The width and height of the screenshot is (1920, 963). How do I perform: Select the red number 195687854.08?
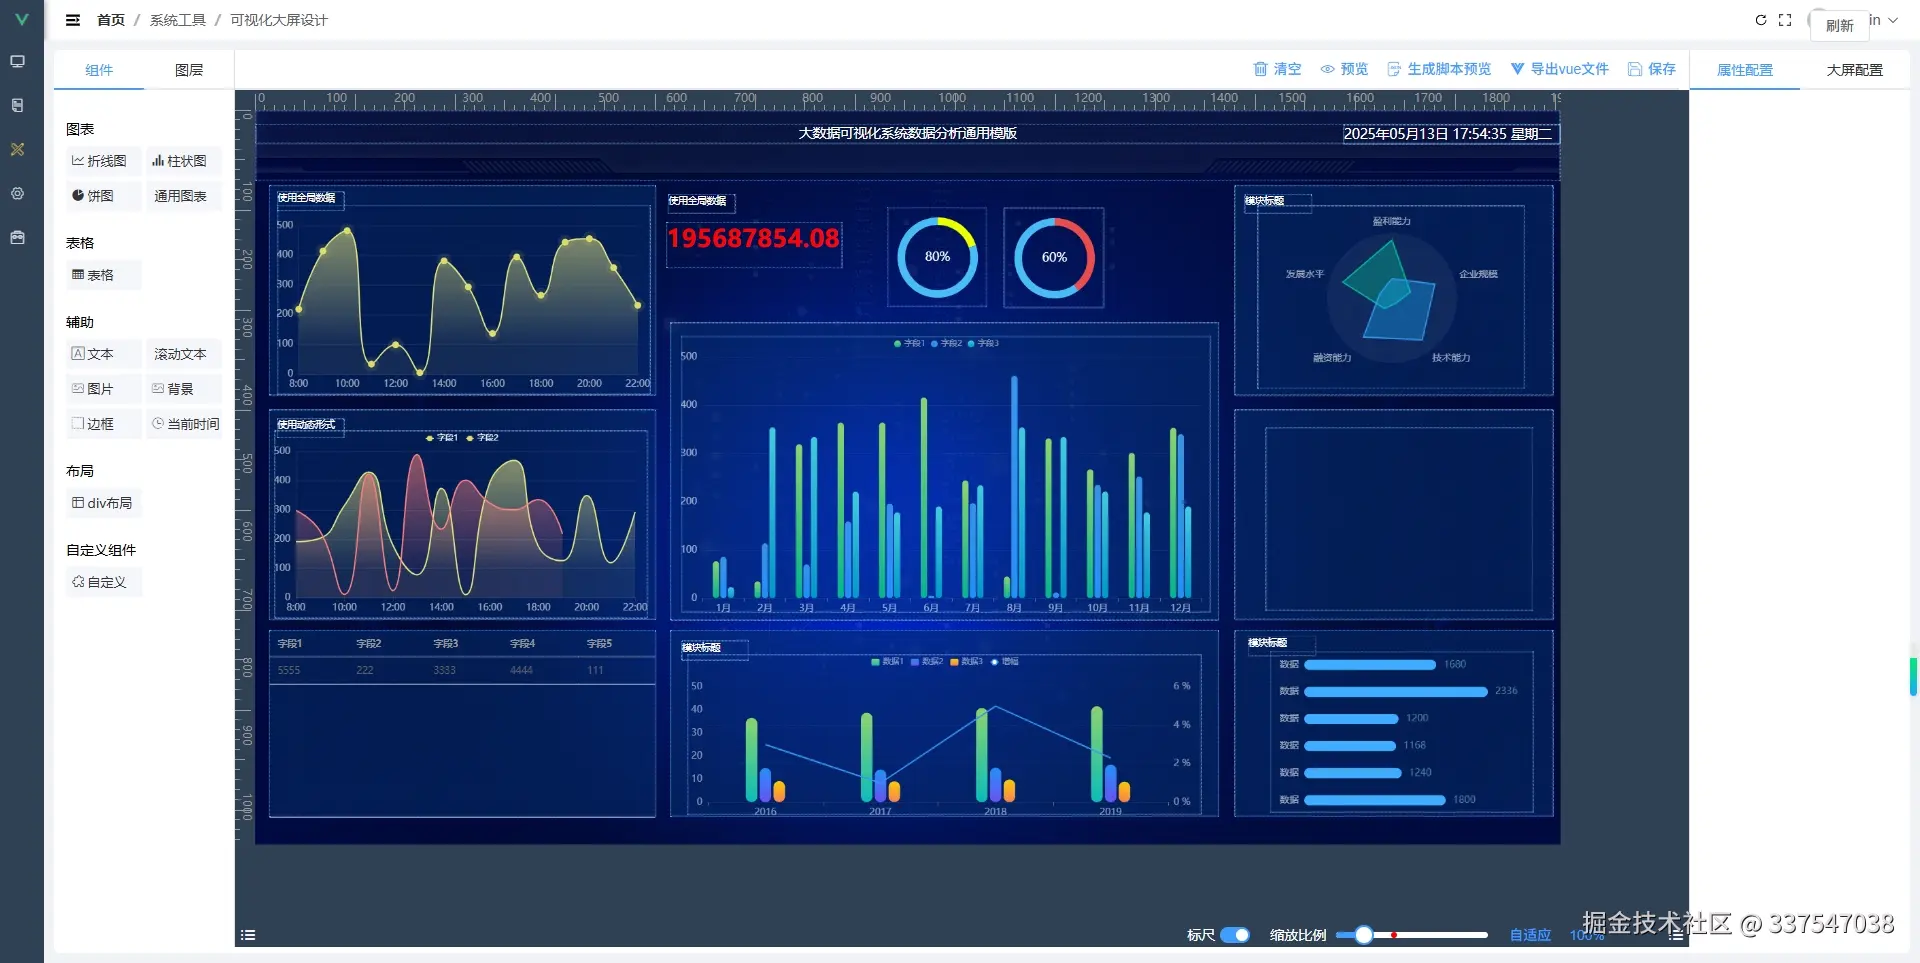click(754, 239)
